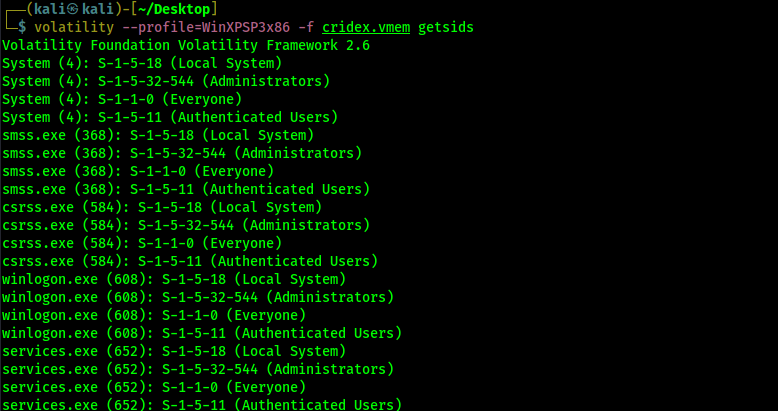Click services.exe (652) Everyone line
Image resolution: width=778 pixels, height=411 pixels.
point(154,387)
